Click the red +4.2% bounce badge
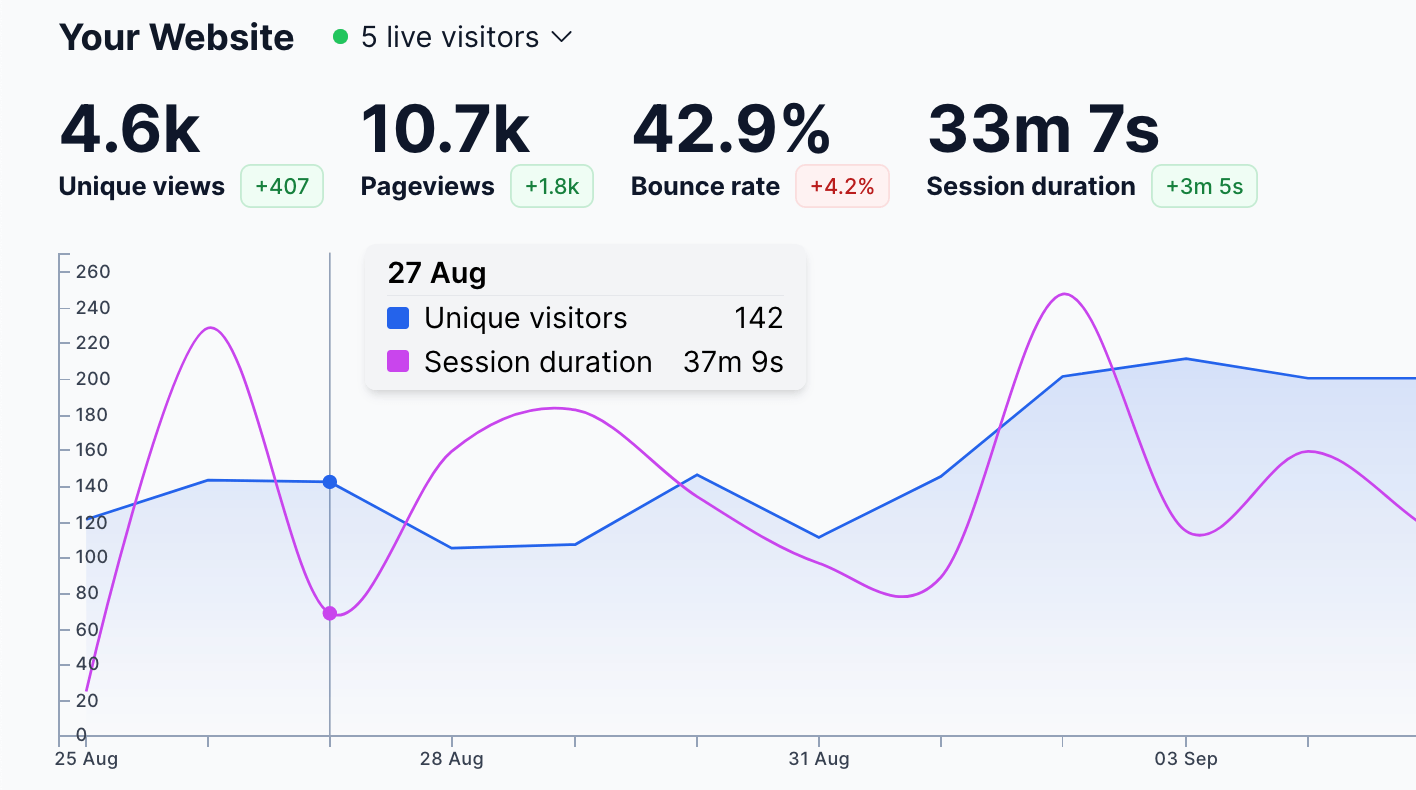This screenshot has width=1416, height=790. coord(842,186)
